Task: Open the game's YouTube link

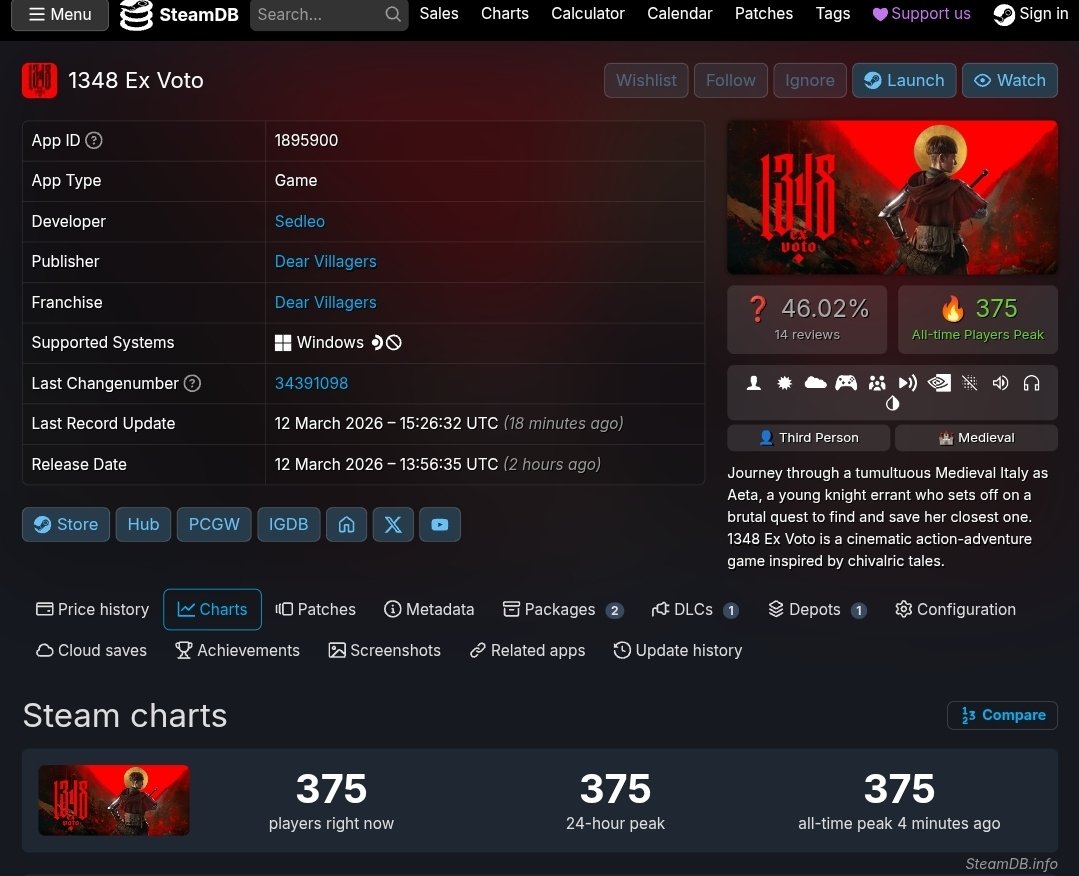Action: 440,524
